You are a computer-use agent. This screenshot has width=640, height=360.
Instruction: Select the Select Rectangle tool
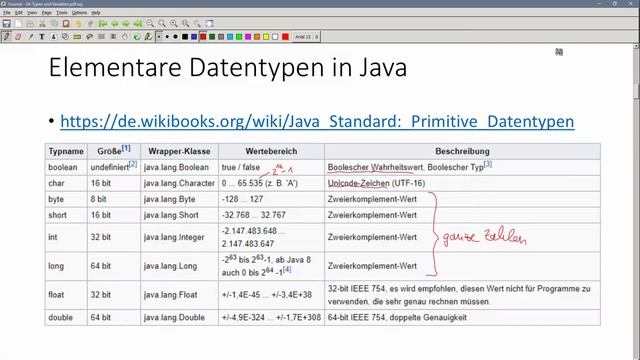(101, 37)
